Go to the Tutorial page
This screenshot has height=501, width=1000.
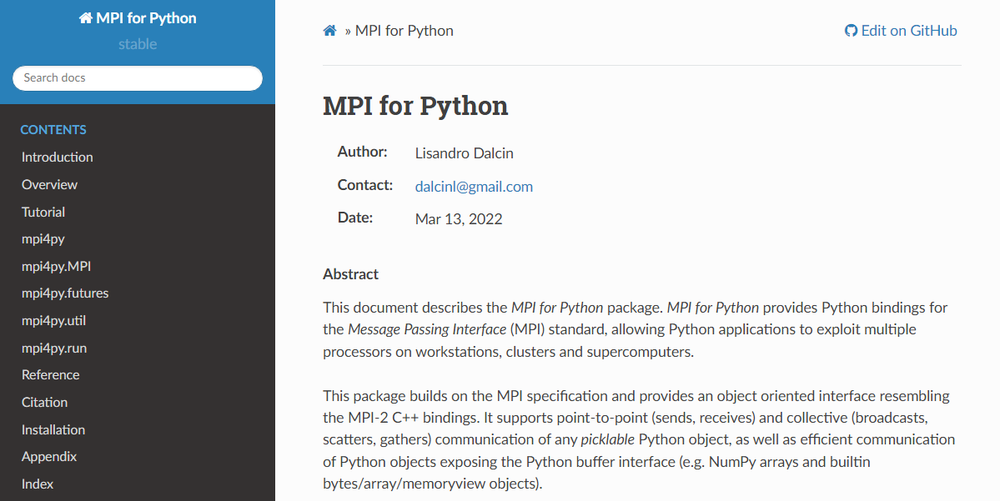point(43,212)
